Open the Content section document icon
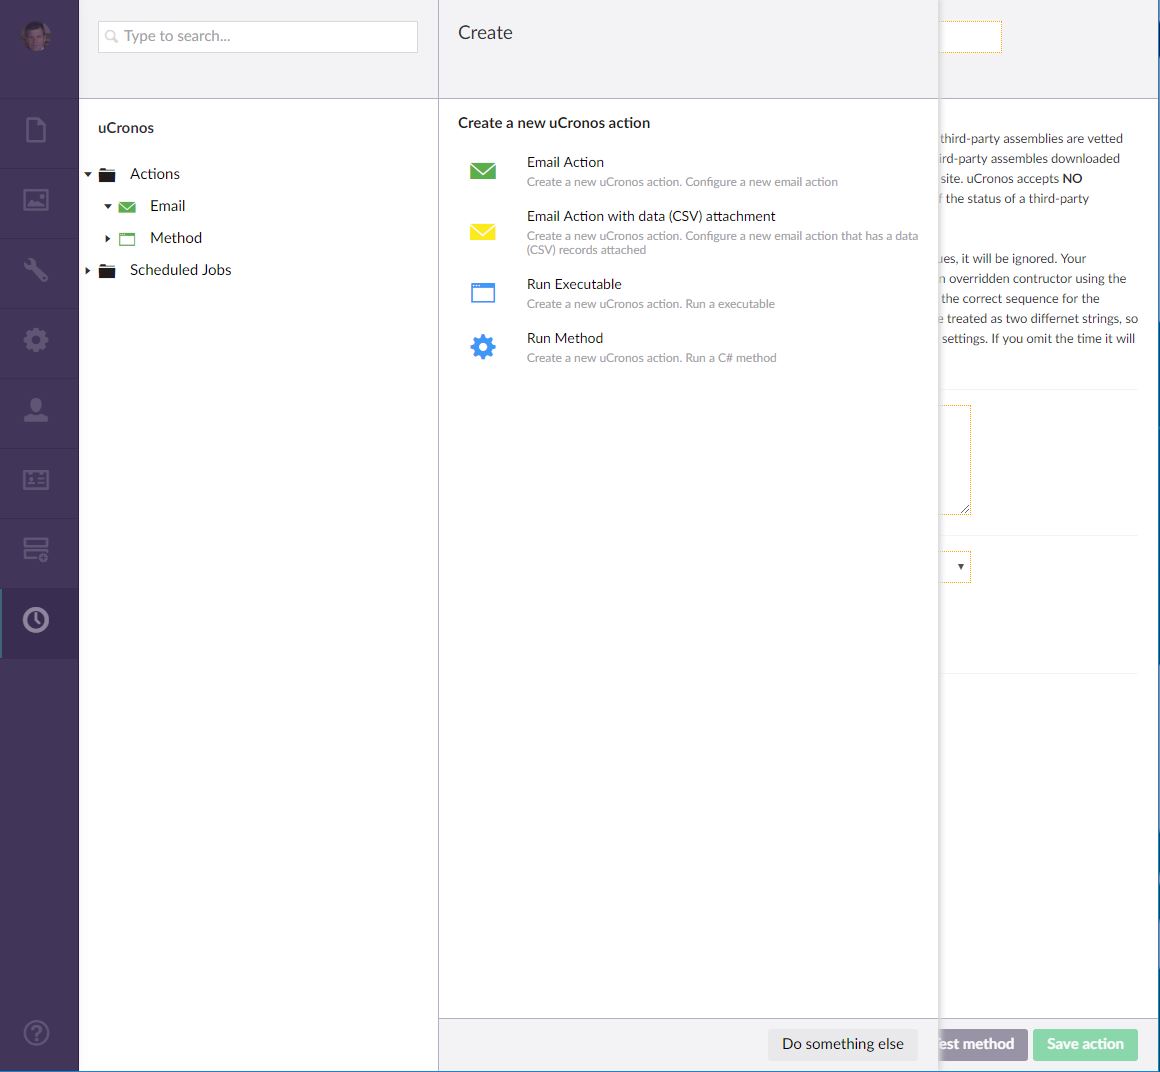 tap(36, 130)
